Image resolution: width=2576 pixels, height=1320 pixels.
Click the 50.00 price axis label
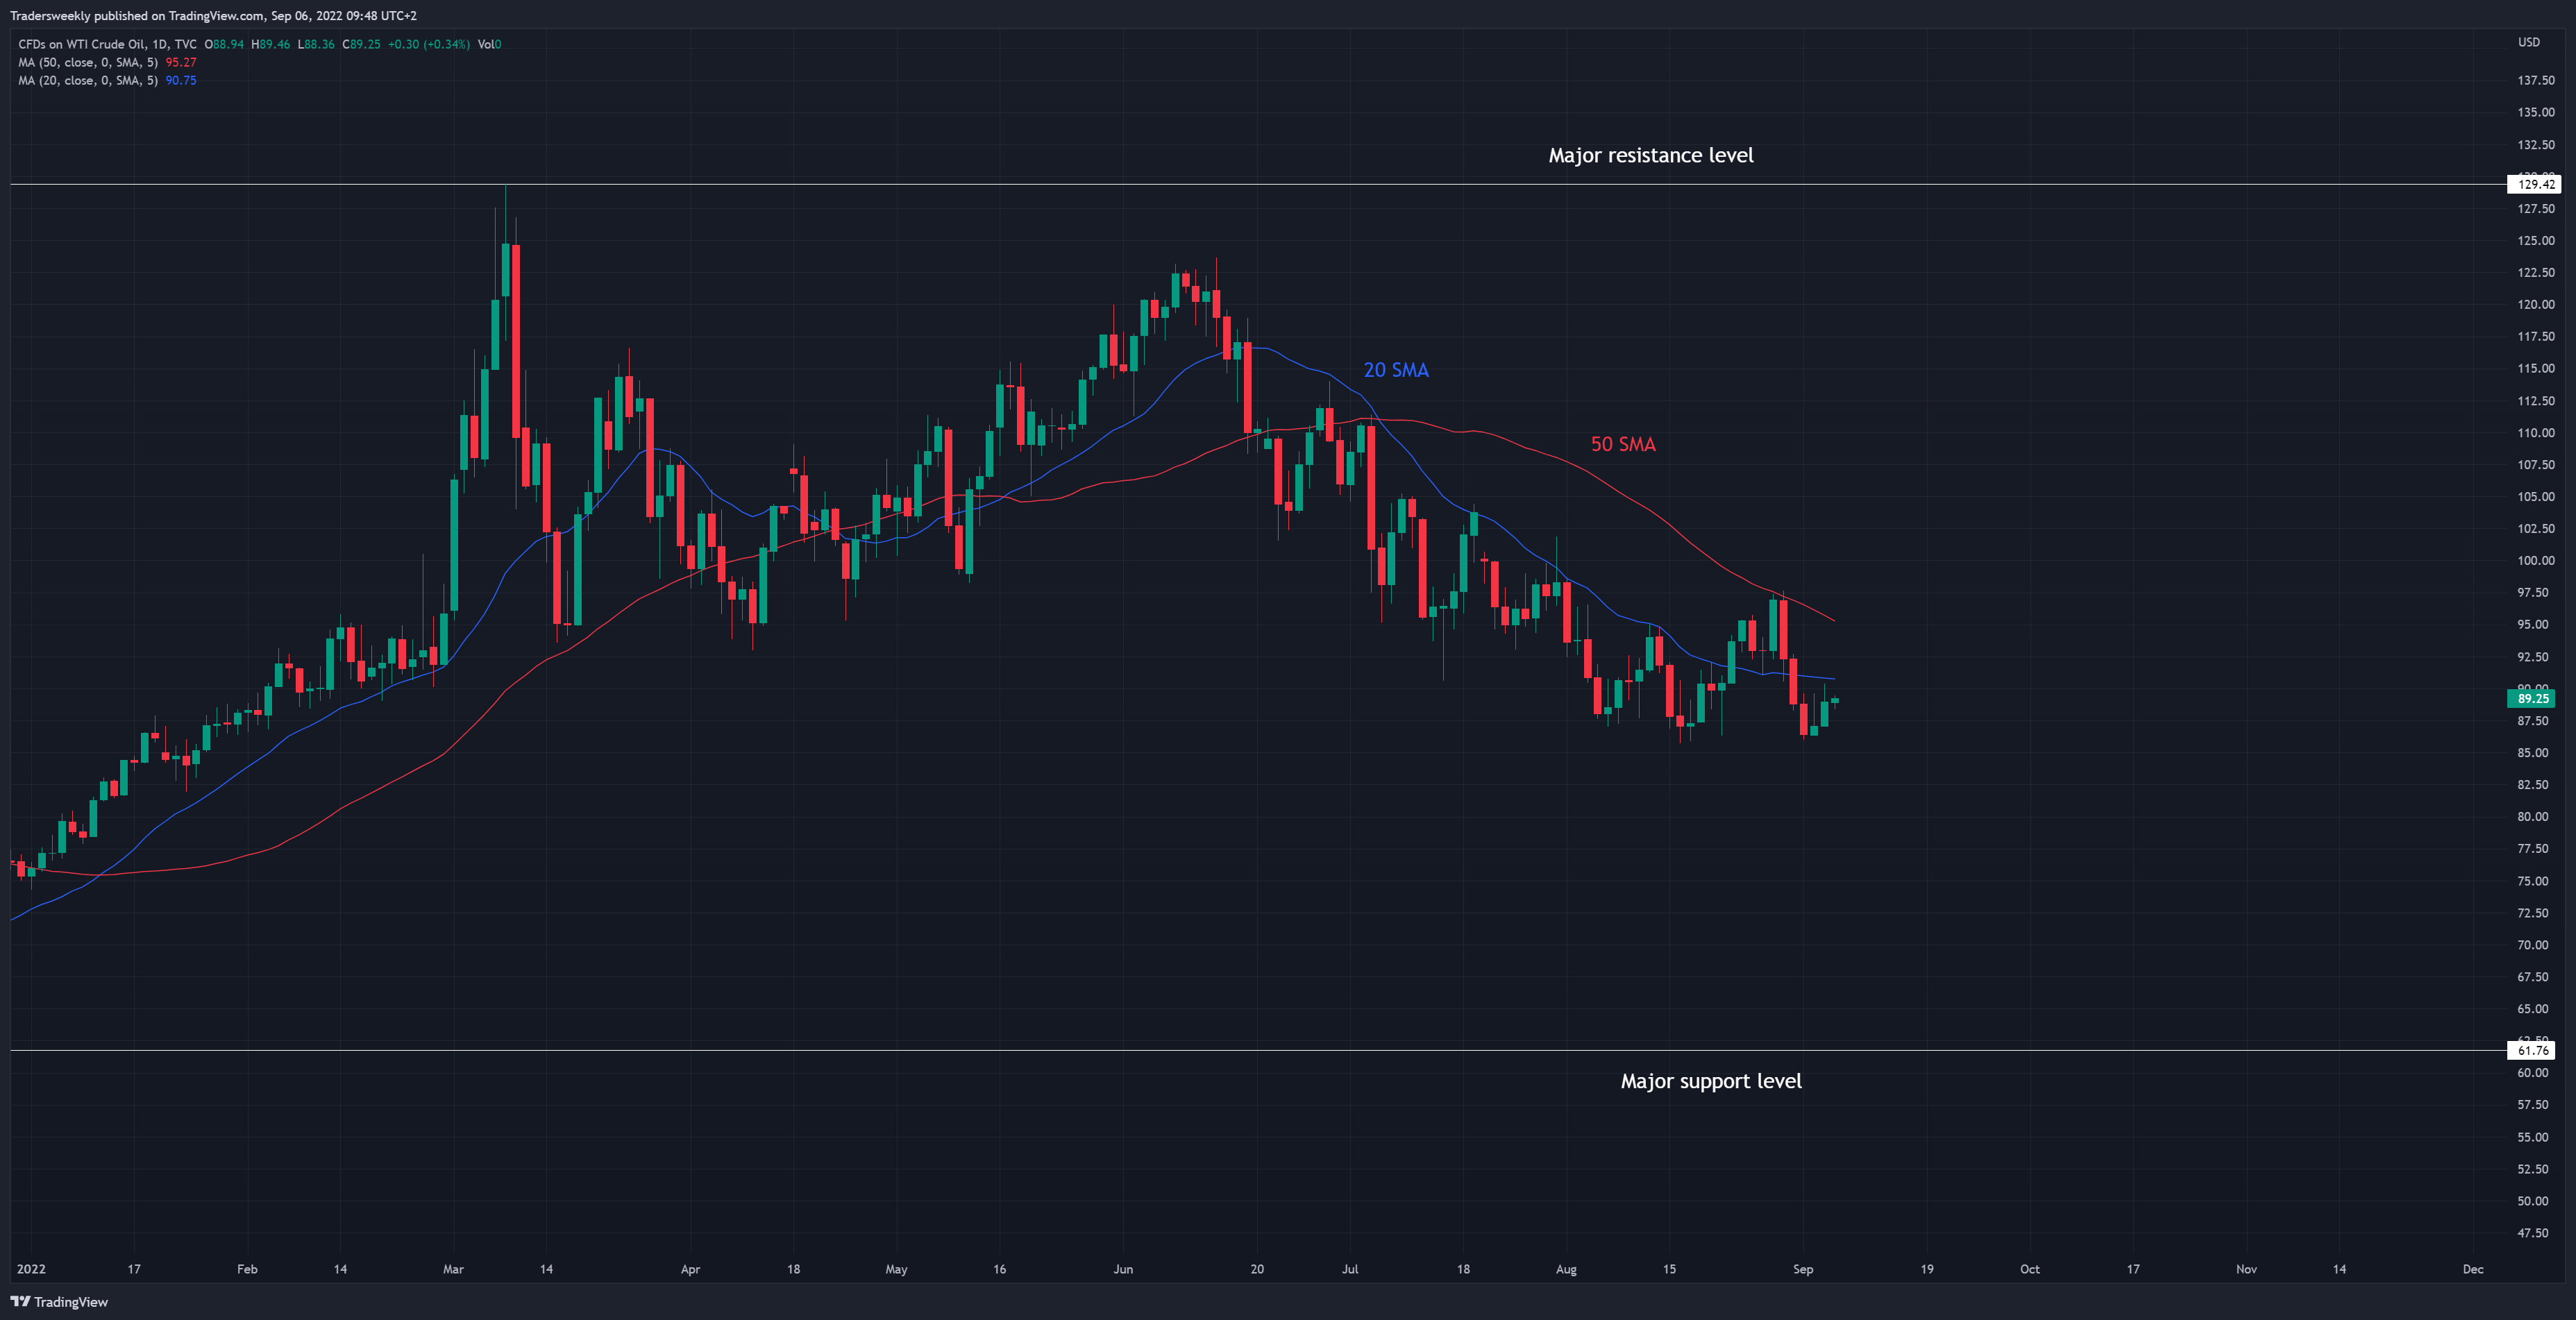pos(2533,1201)
